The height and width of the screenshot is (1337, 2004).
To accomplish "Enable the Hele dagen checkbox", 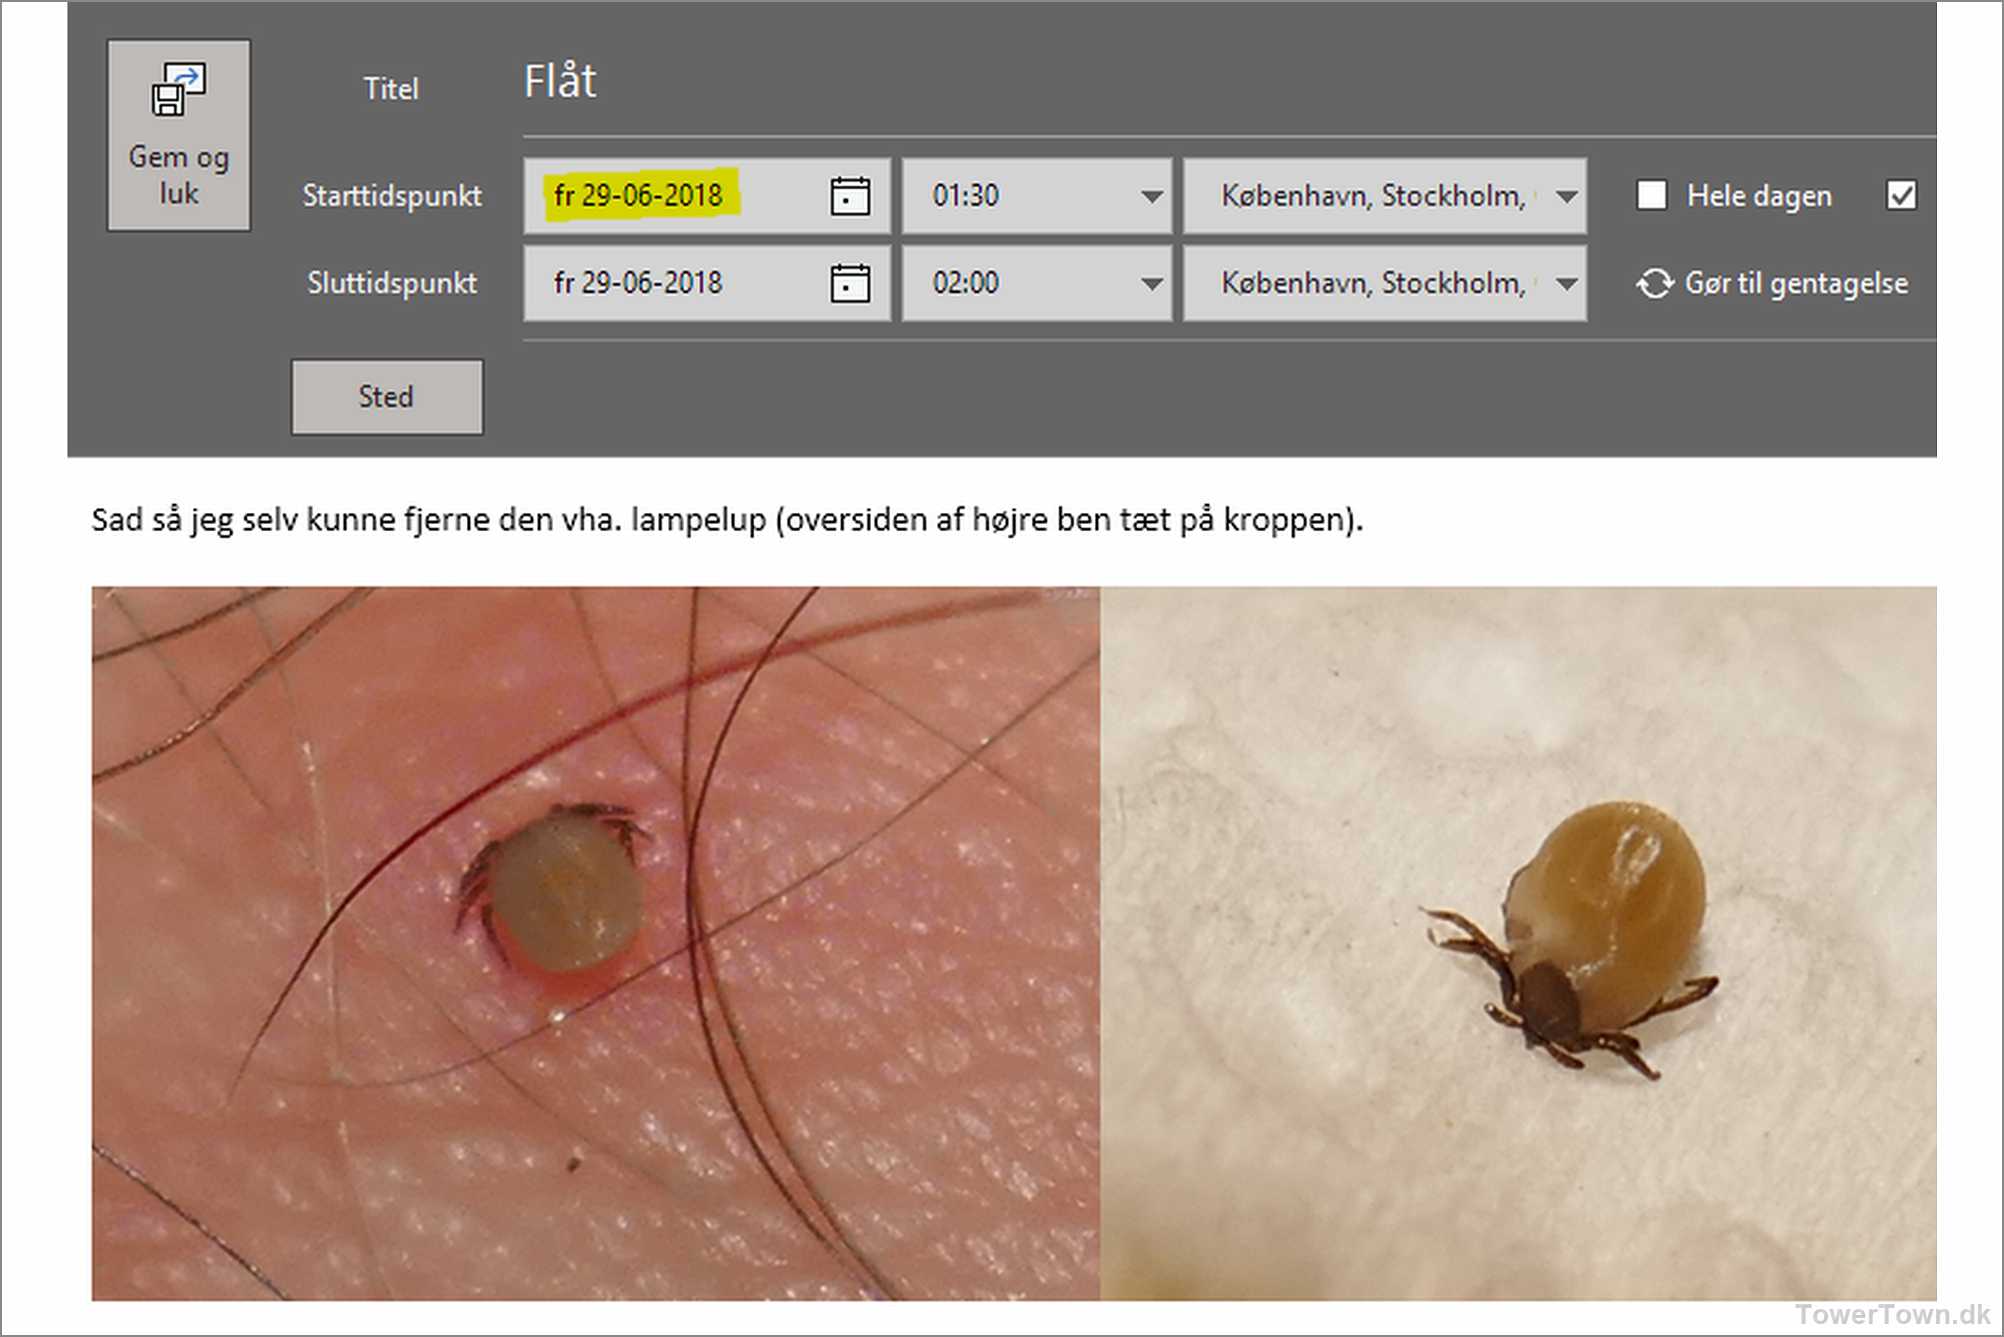I will pos(1651,195).
